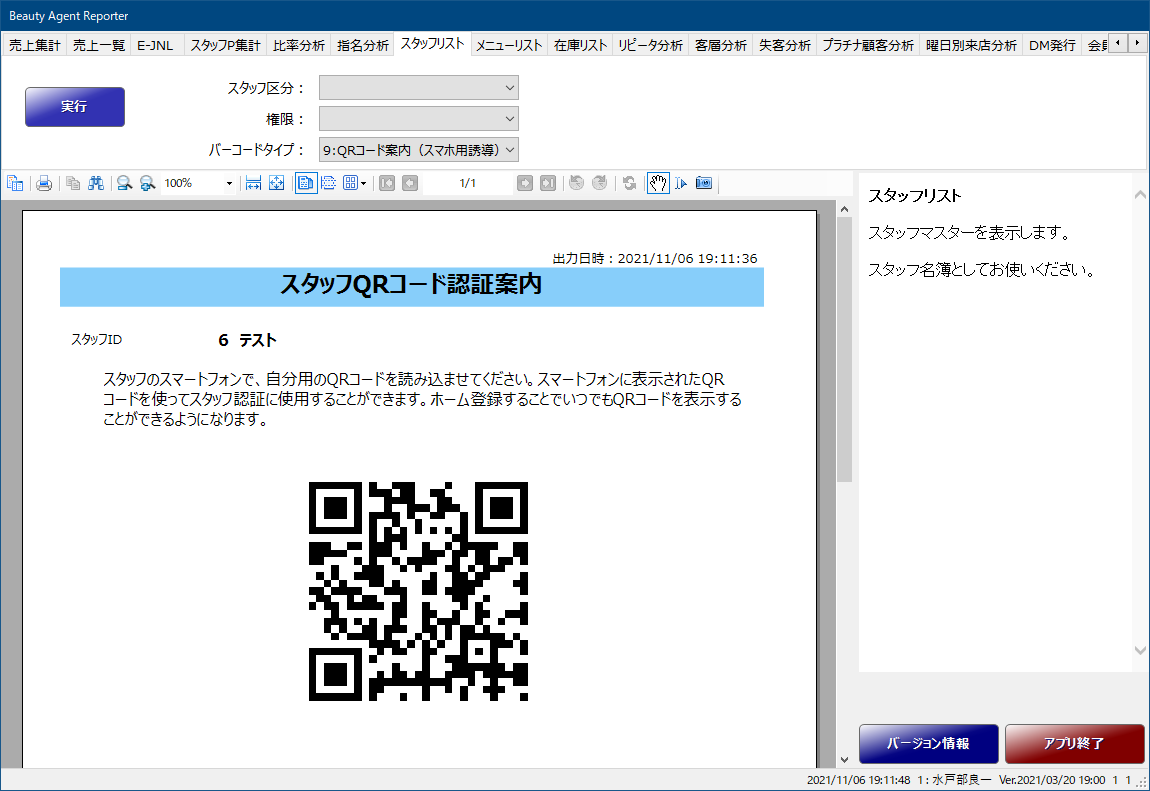Viewport: 1150px width, 791px height.
Task: Toggle continuous page view mode
Action: [328, 183]
